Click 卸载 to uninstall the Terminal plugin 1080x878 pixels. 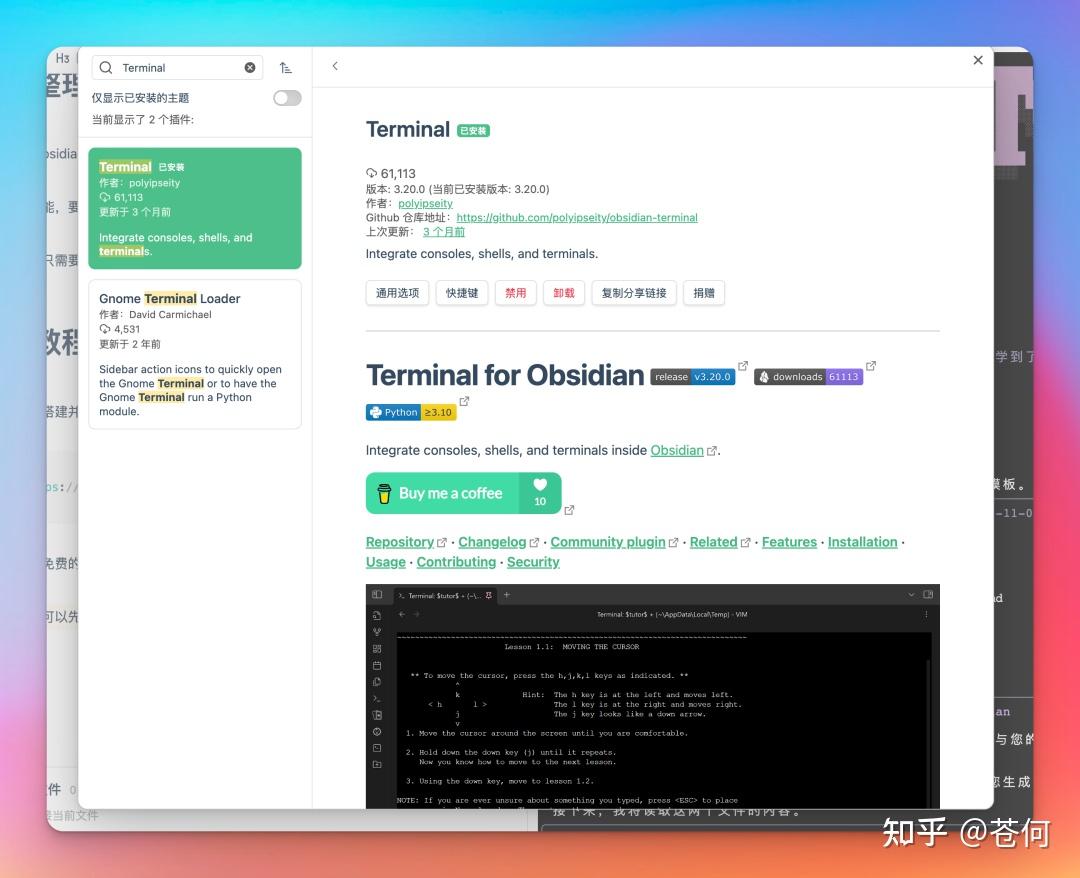click(x=564, y=292)
